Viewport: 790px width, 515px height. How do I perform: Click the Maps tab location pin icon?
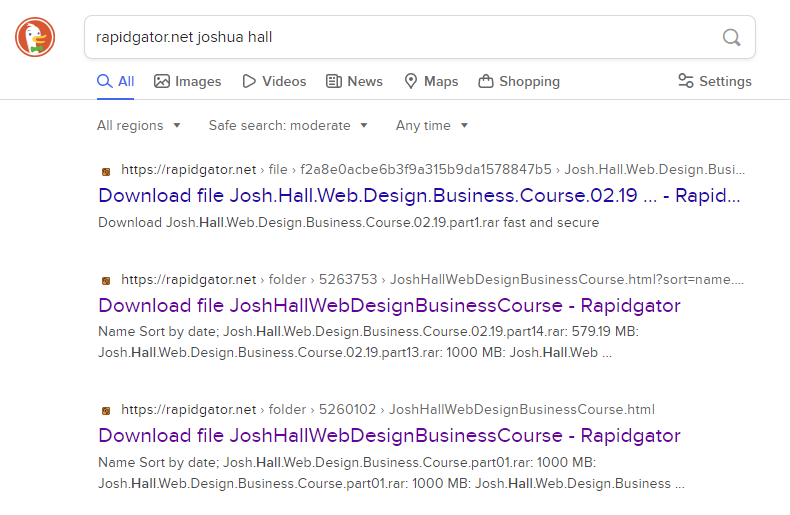[411, 81]
